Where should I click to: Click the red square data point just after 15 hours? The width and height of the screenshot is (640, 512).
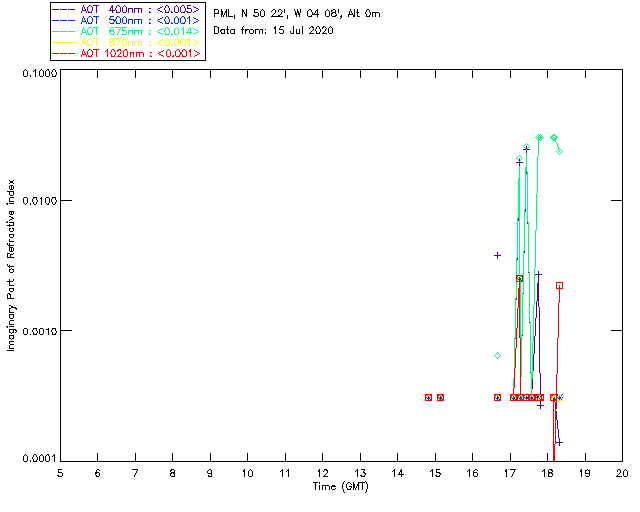tap(440, 397)
